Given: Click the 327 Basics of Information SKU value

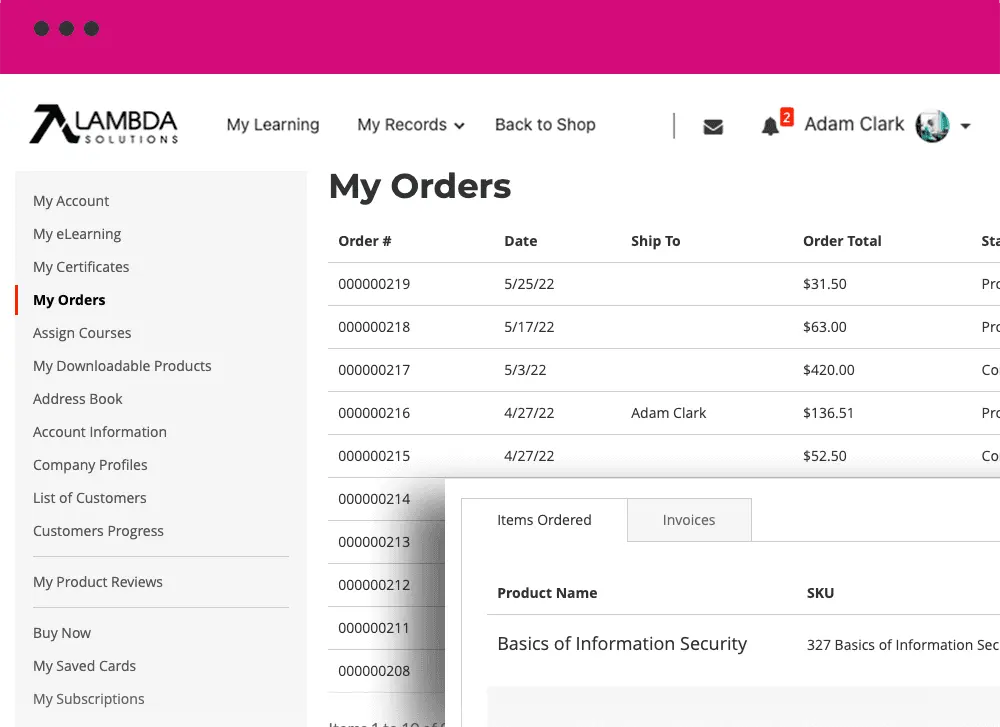Looking at the screenshot, I should 903,645.
